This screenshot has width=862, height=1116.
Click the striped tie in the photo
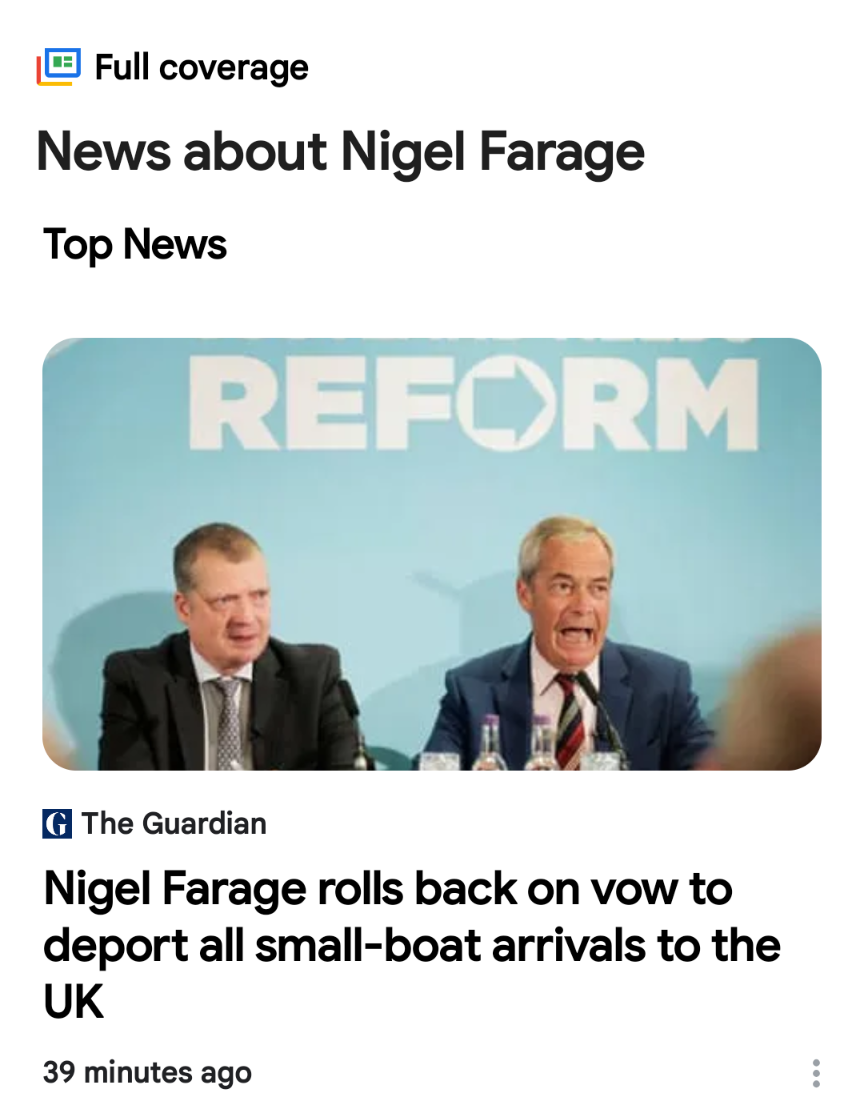click(568, 720)
